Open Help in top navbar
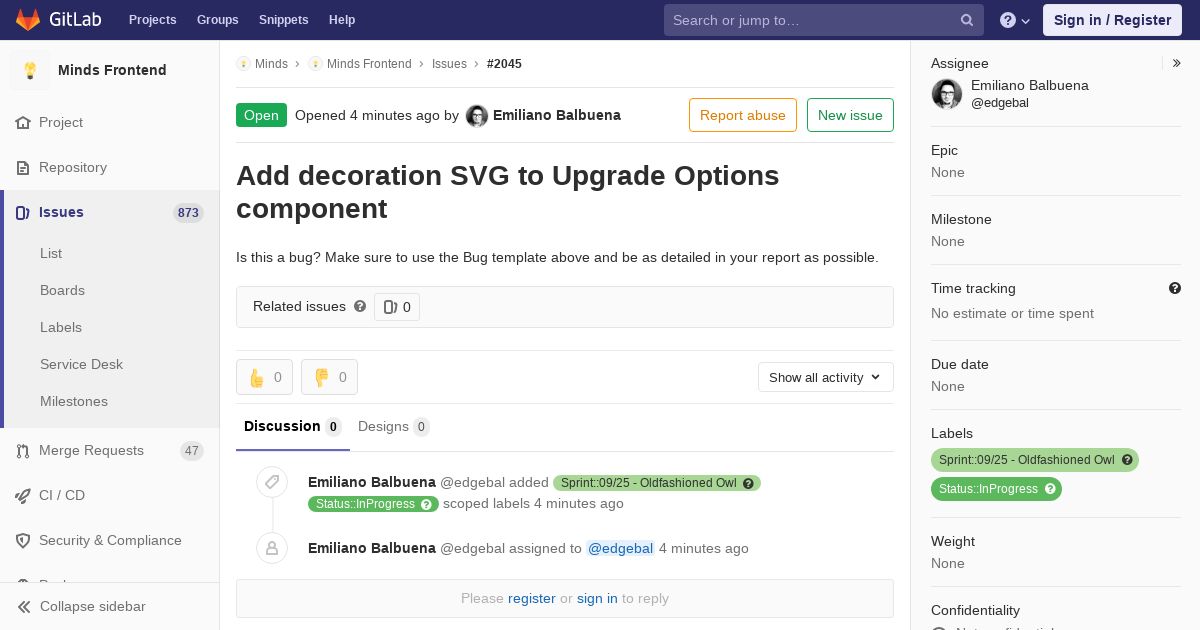This screenshot has width=1200, height=630. [342, 20]
